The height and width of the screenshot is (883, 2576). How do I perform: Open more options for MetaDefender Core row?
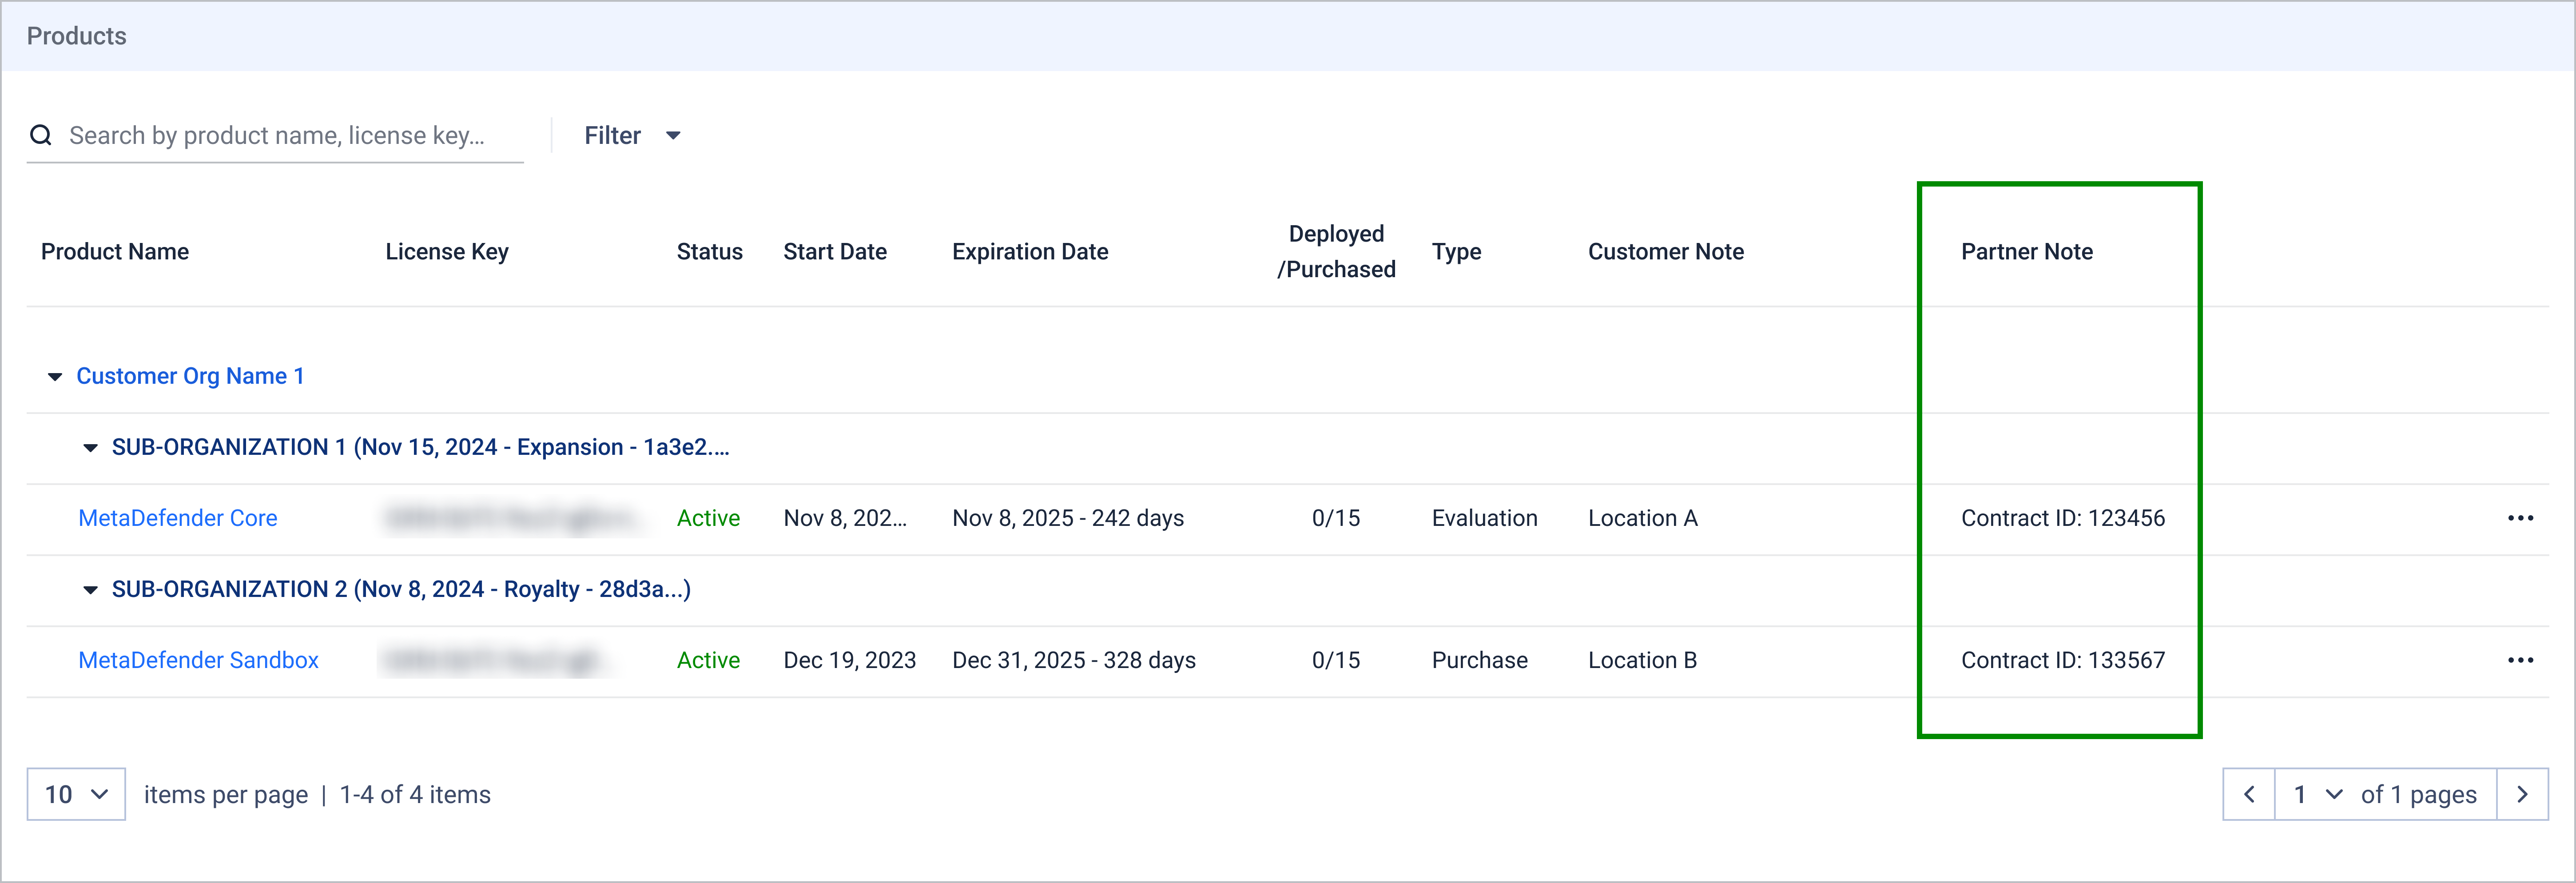click(2520, 518)
